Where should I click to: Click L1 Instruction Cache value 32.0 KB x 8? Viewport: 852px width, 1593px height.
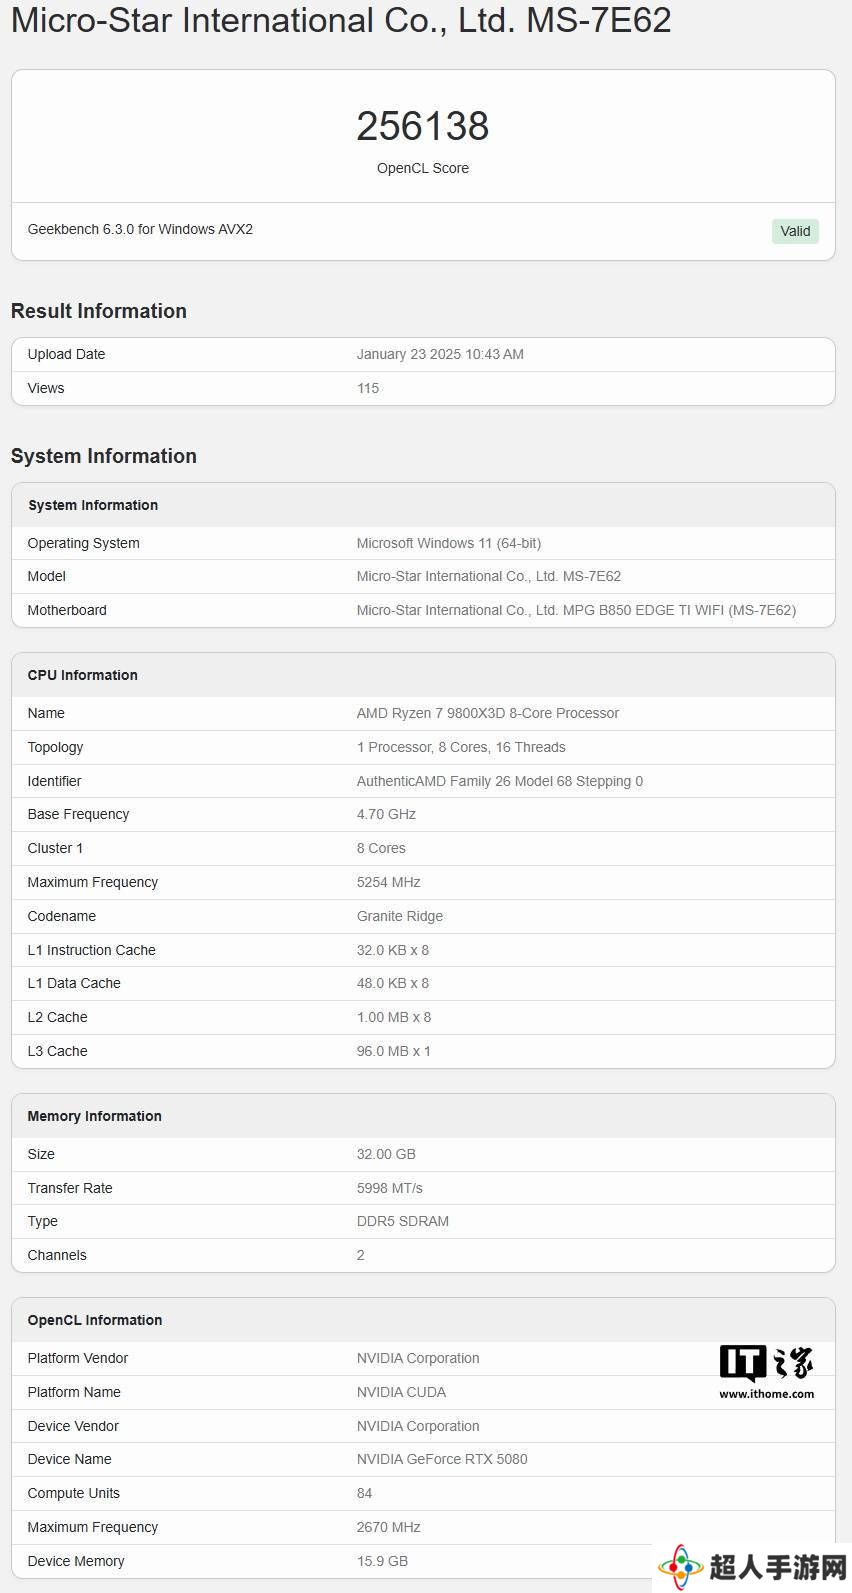click(393, 950)
